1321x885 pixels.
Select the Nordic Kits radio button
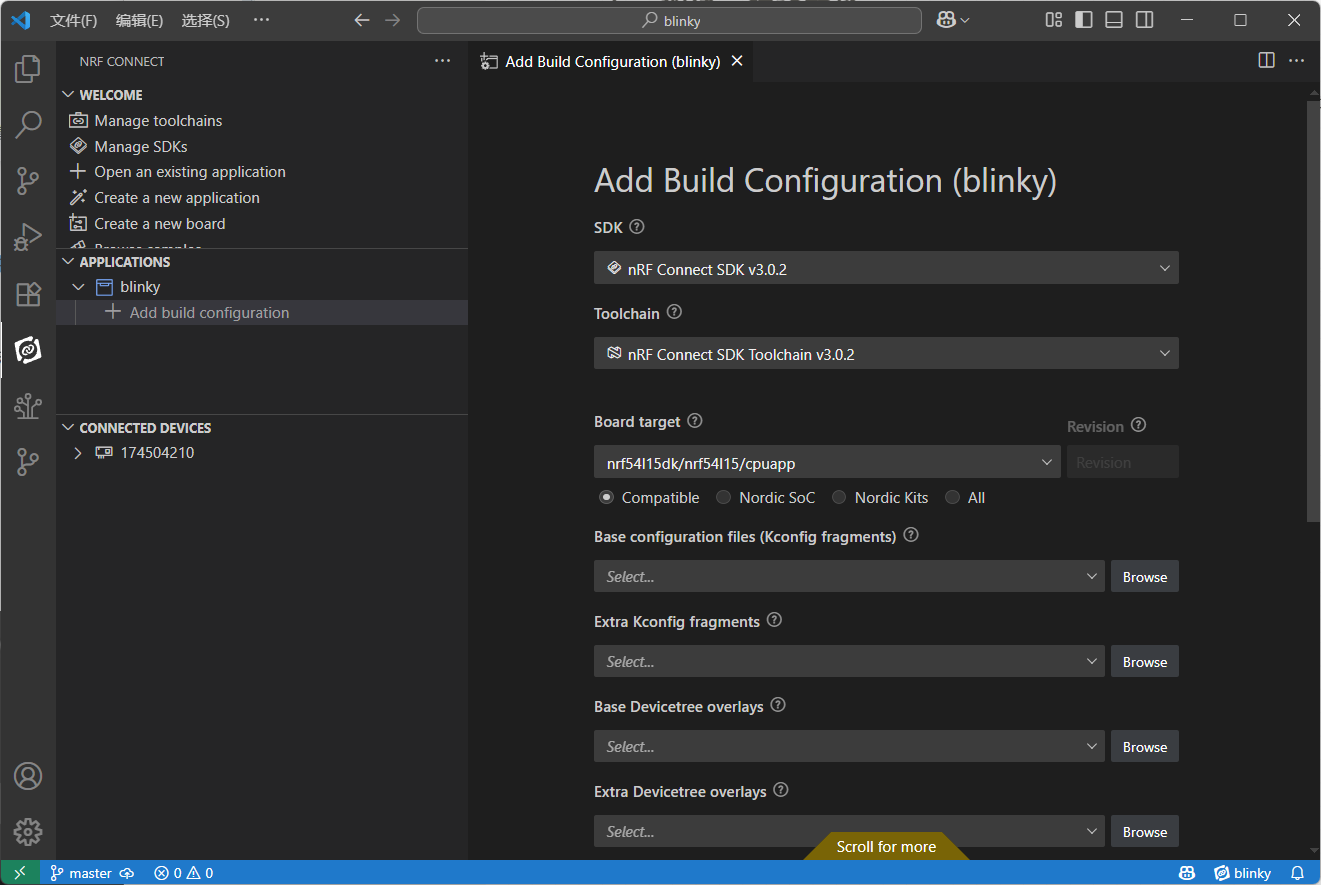[x=839, y=498]
